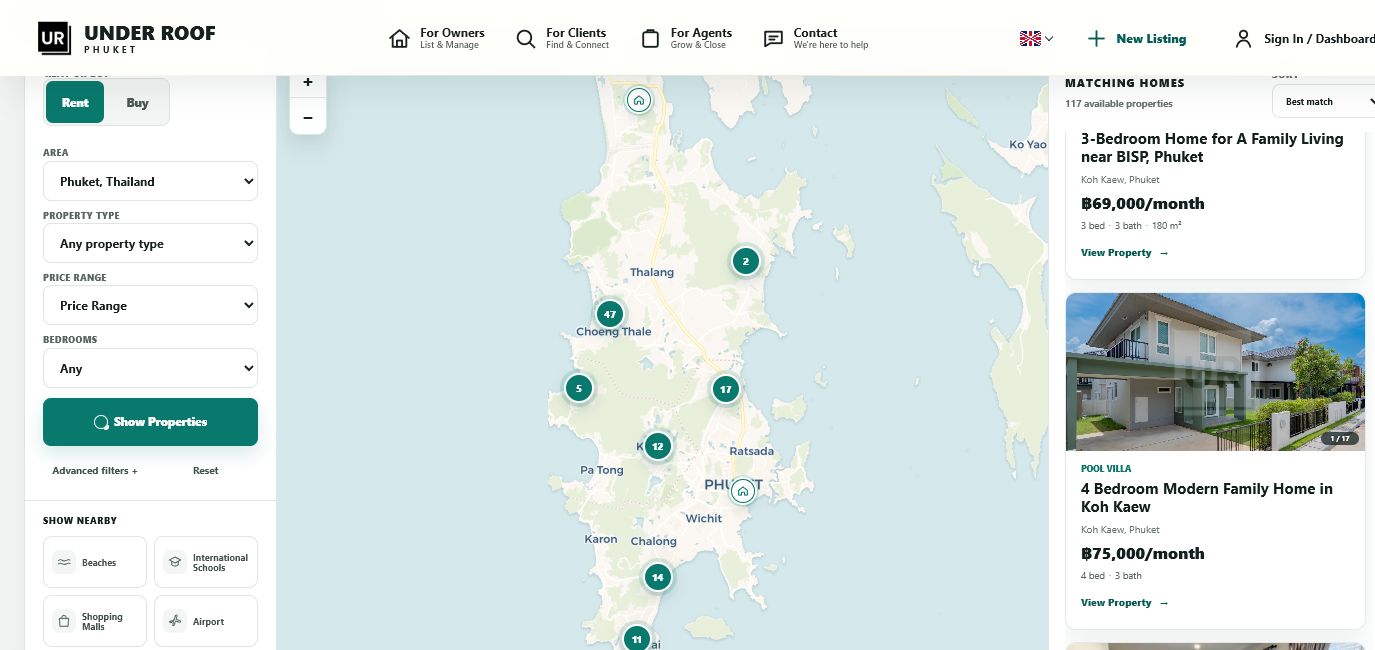Click the Shopping Malls bag icon

point(64,621)
